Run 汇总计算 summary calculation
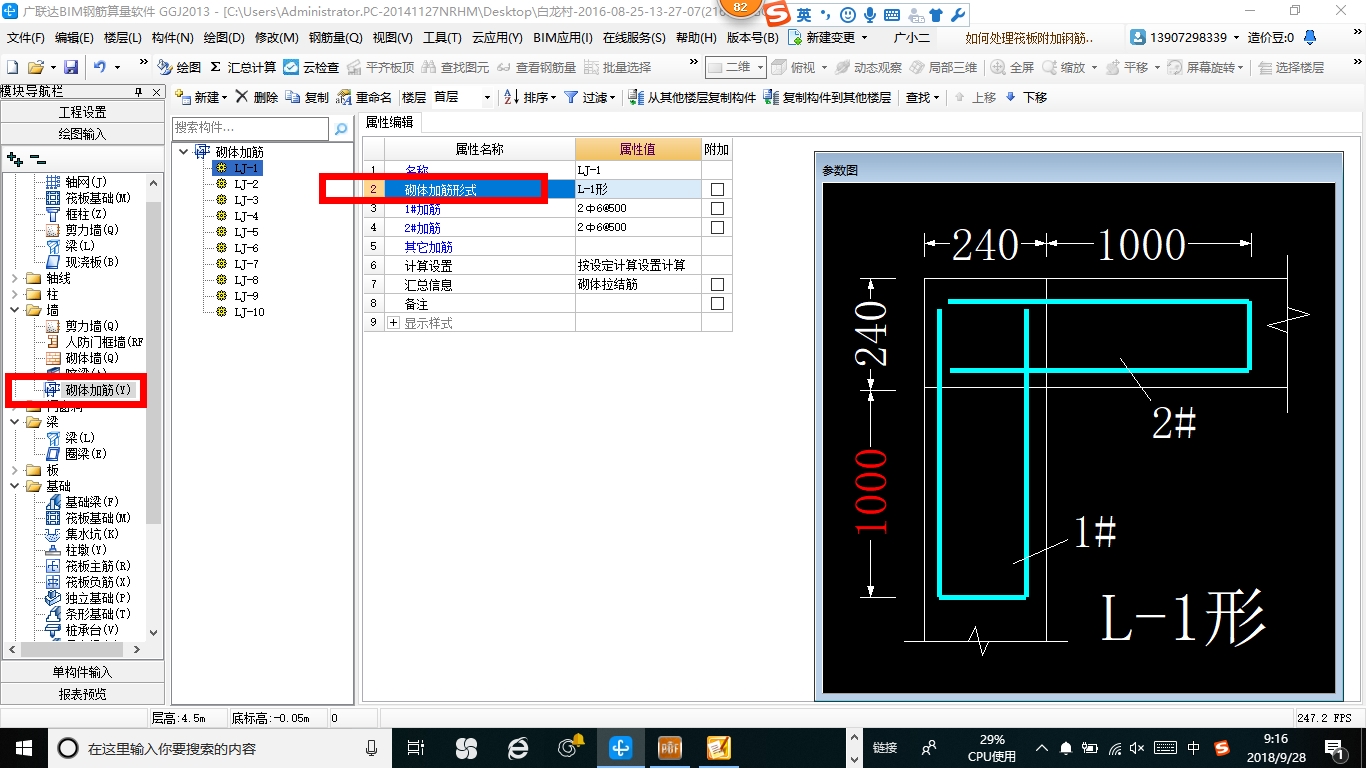This screenshot has width=1366, height=768. coord(243,67)
